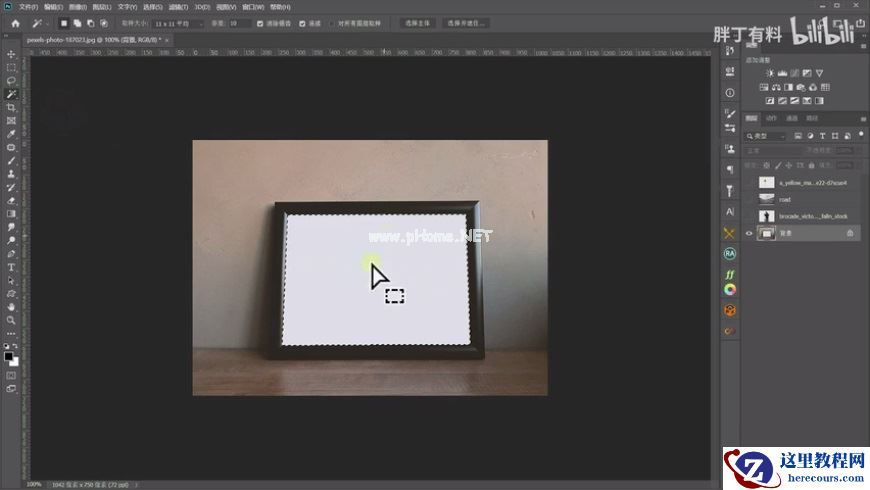870x490 pixels.
Task: Select the Brush tool
Action: coord(11,161)
